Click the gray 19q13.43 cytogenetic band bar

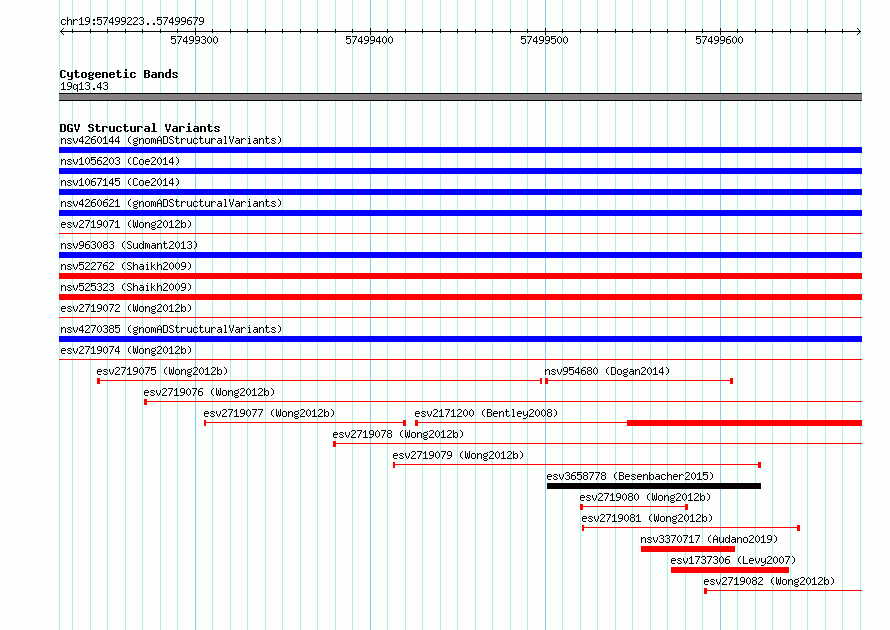click(x=460, y=97)
